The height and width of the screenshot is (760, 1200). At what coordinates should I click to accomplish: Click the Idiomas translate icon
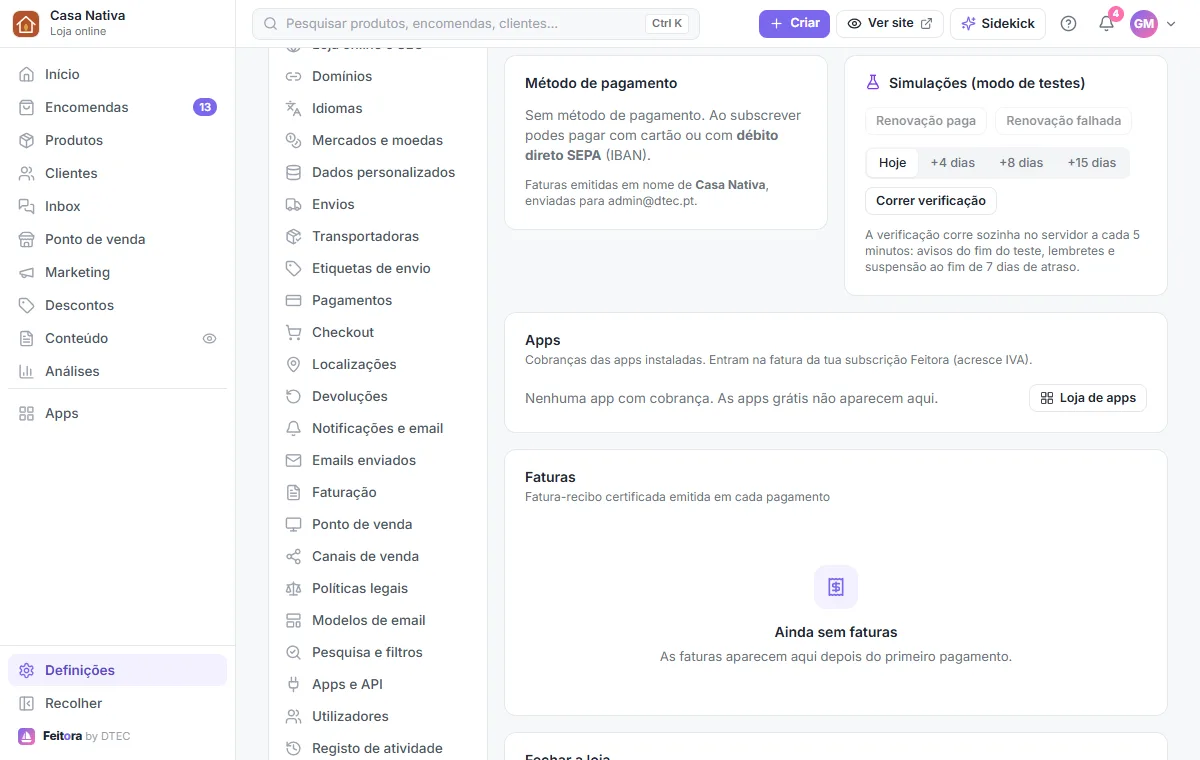(x=294, y=108)
